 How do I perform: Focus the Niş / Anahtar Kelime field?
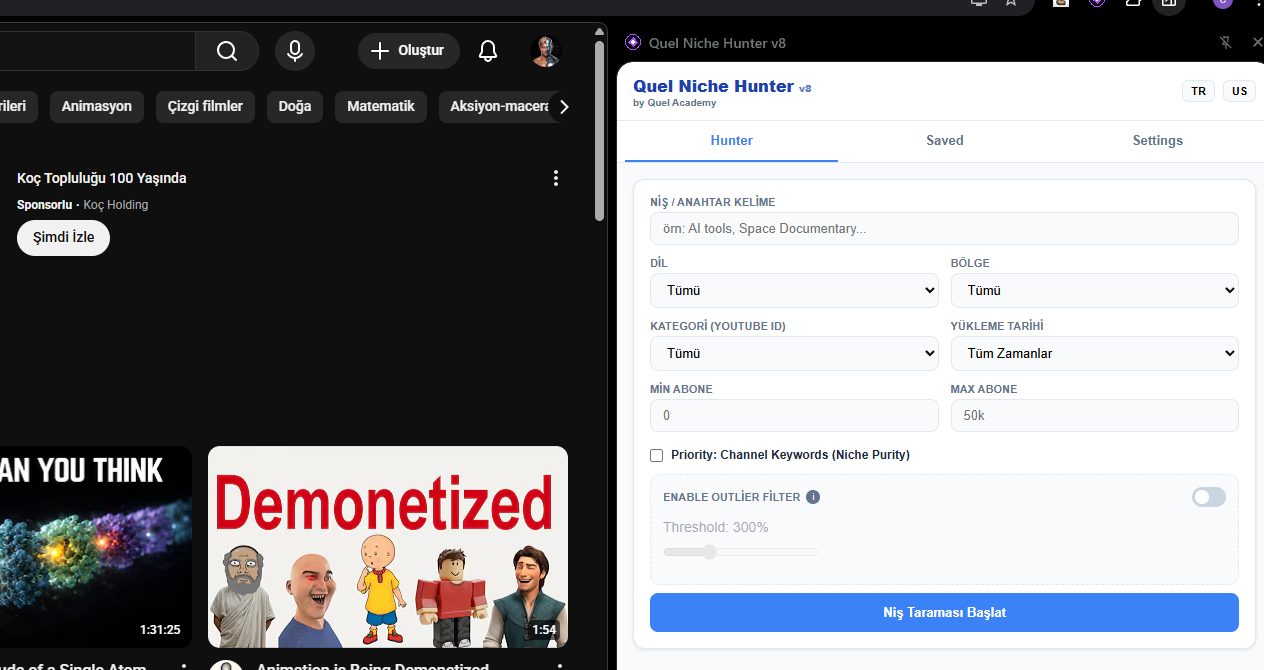tap(944, 228)
